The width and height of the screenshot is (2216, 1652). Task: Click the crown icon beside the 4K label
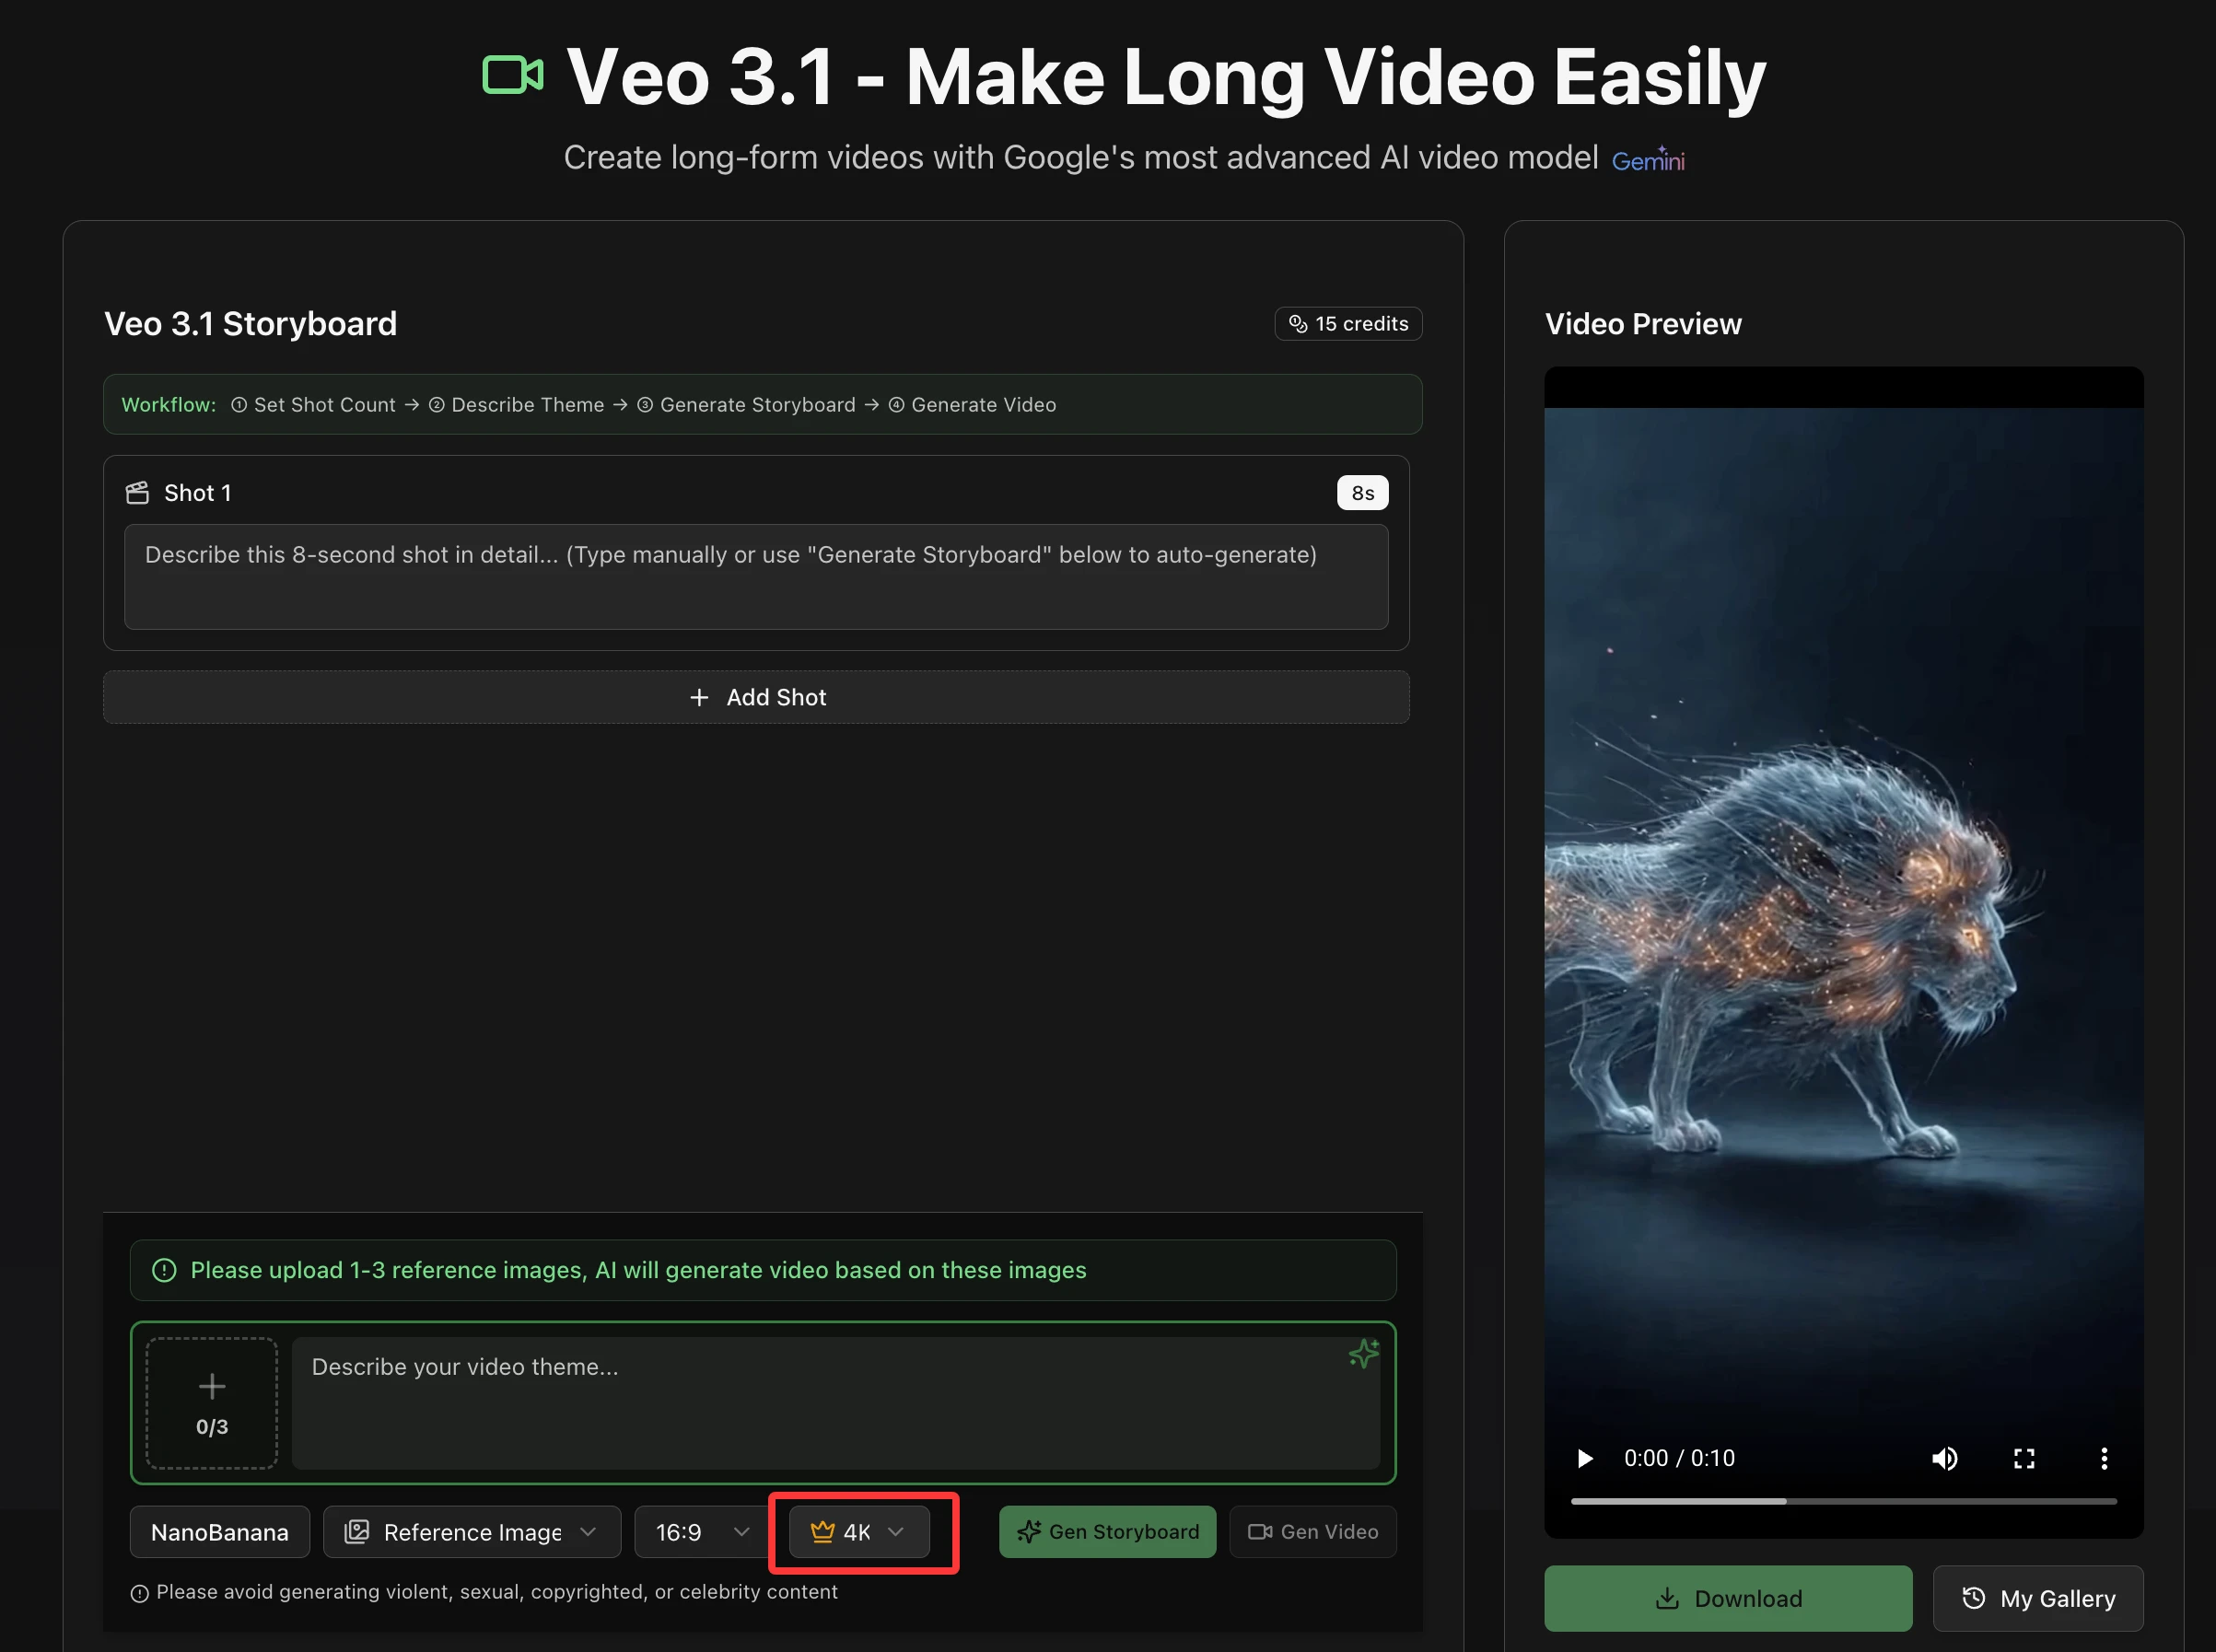tap(823, 1531)
